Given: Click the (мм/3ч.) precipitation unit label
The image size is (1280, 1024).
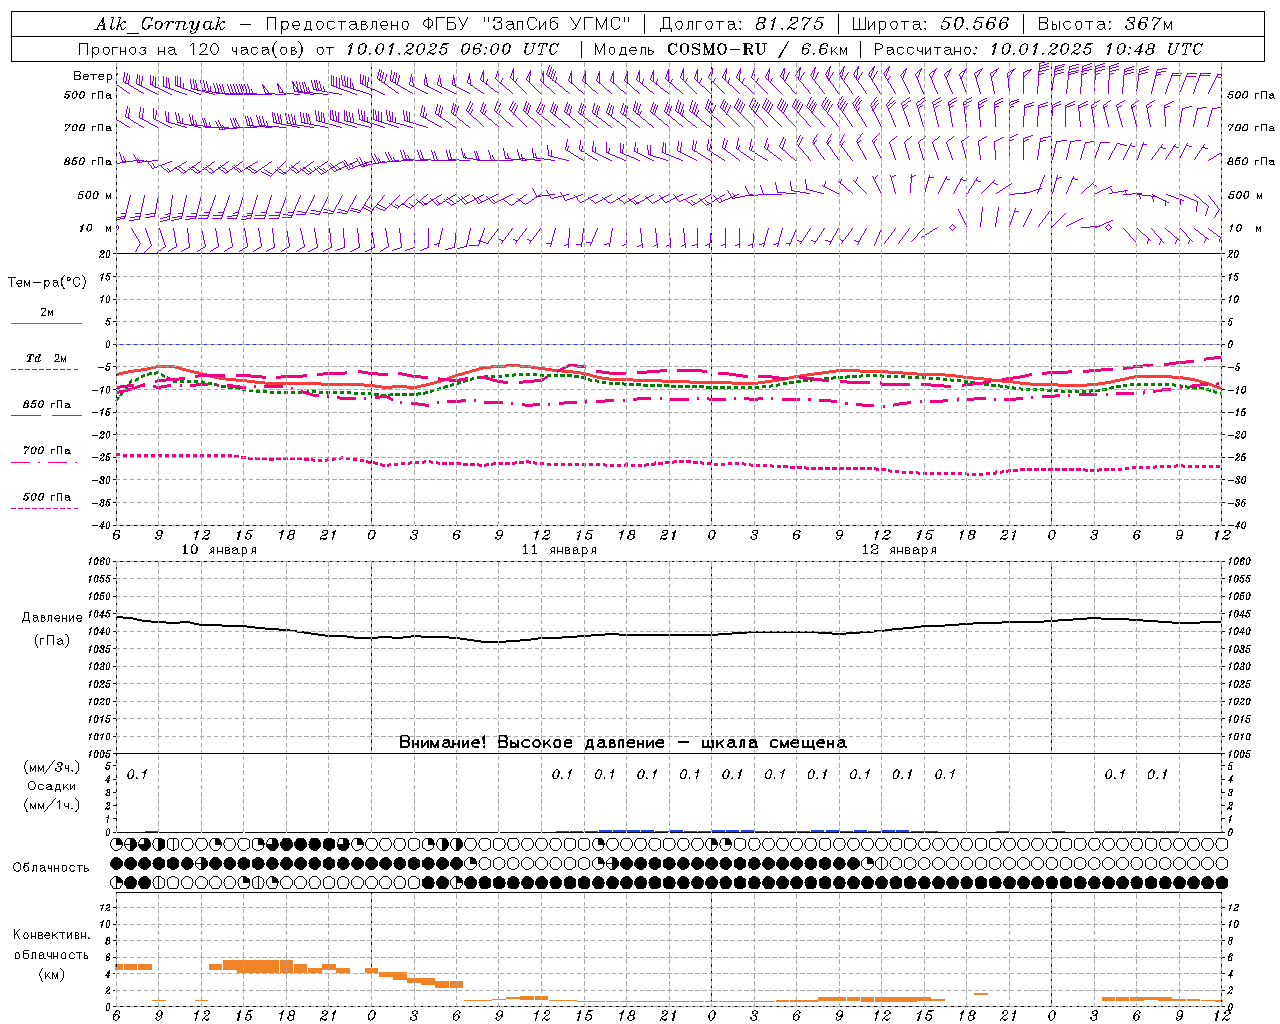Looking at the screenshot, I should click(x=52, y=767).
